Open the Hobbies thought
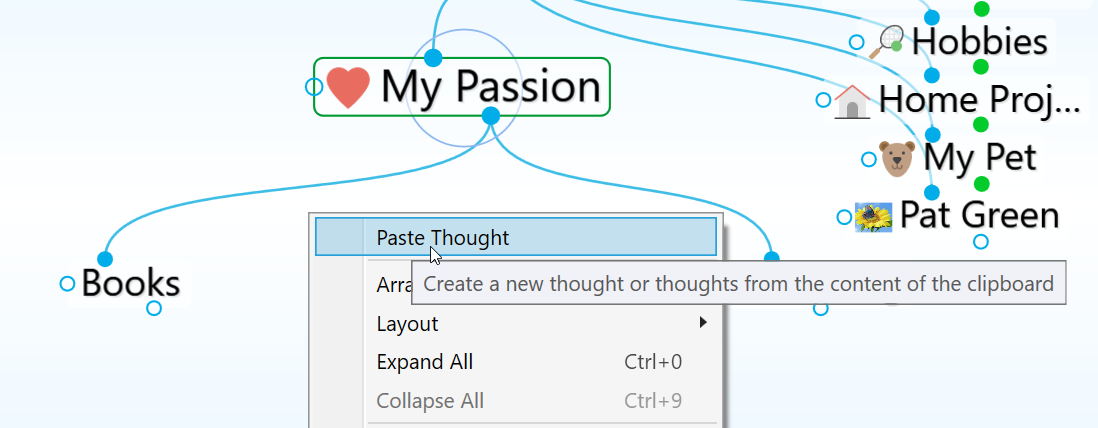This screenshot has height=428, width=1098. point(980,42)
